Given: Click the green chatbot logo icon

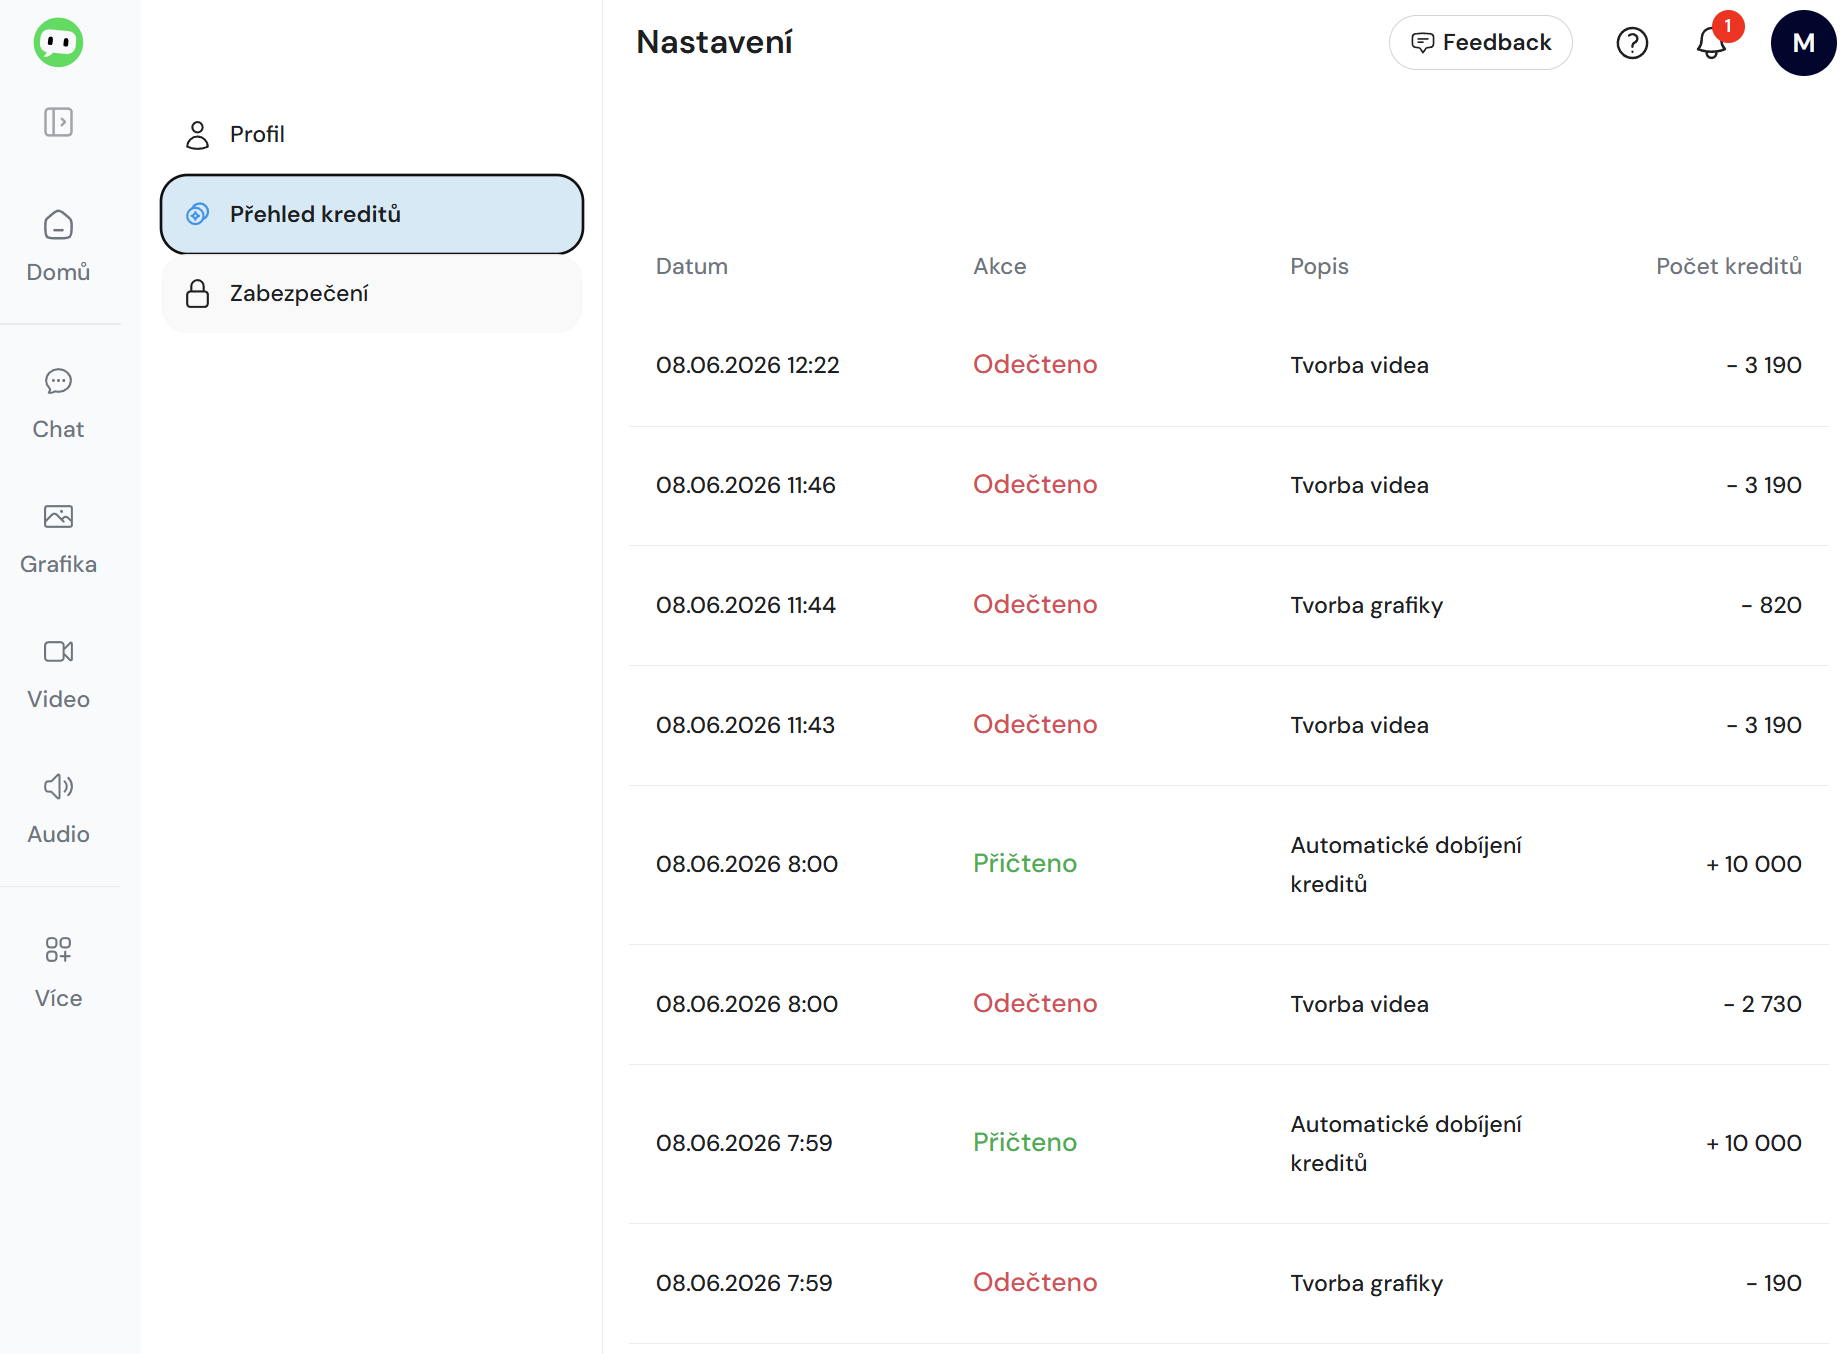Looking at the screenshot, I should pyautogui.click(x=58, y=43).
